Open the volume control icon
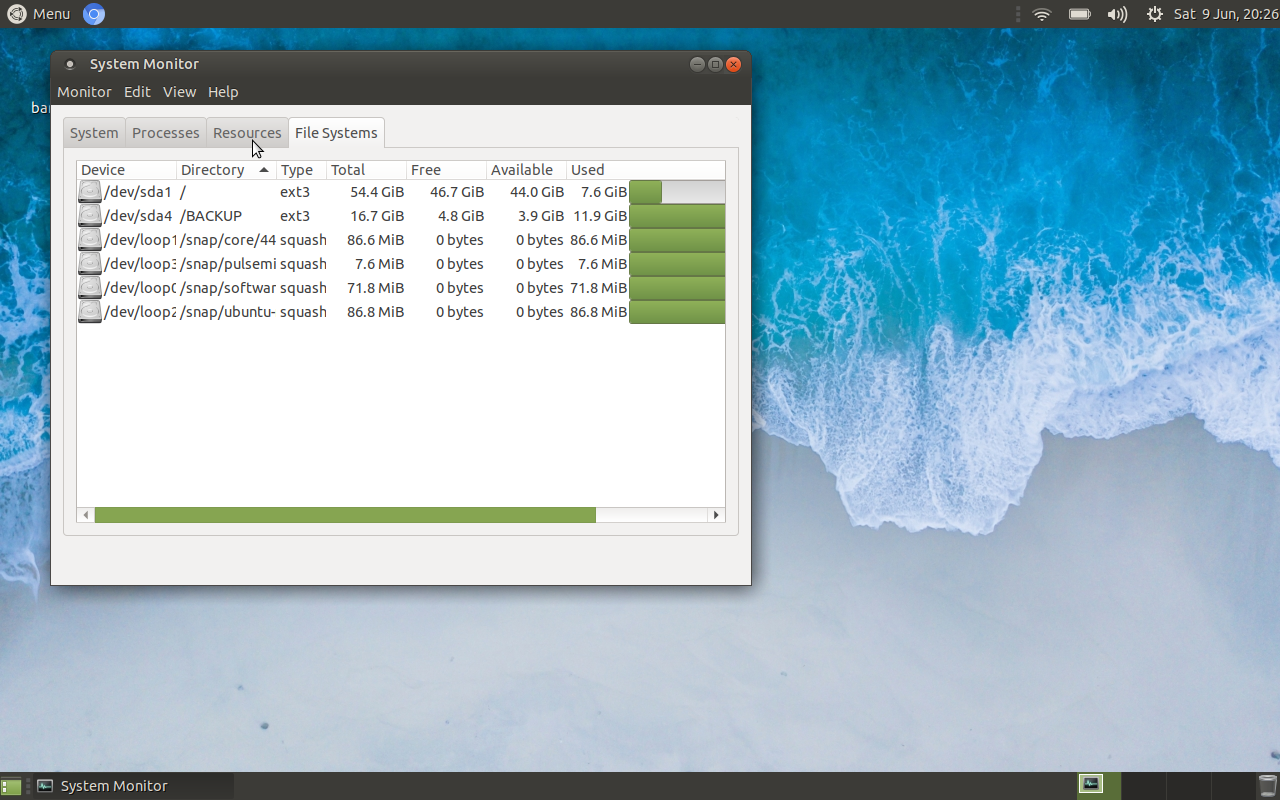 pyautogui.click(x=1117, y=14)
